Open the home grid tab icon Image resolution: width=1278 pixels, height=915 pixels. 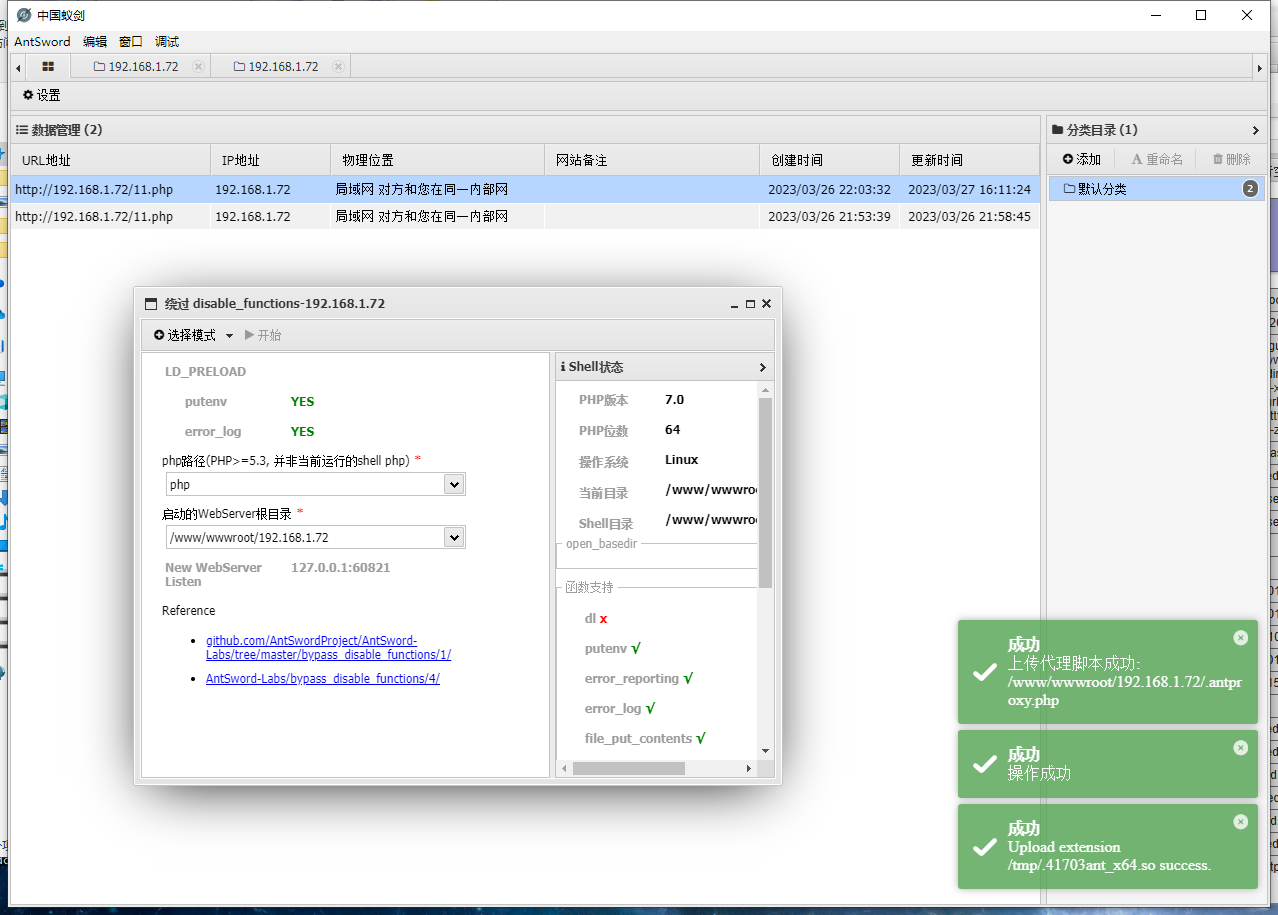click(48, 66)
